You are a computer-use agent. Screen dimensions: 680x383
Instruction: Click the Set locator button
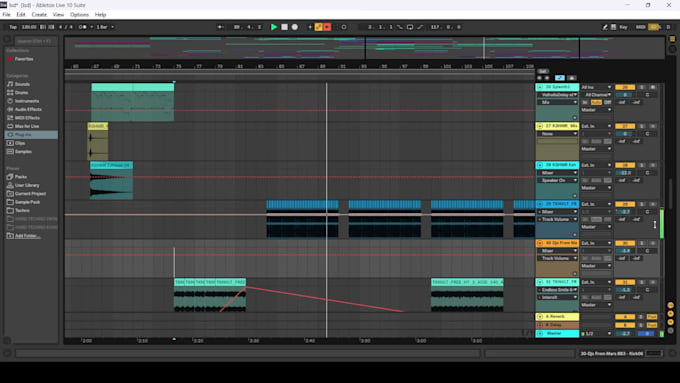click(543, 71)
